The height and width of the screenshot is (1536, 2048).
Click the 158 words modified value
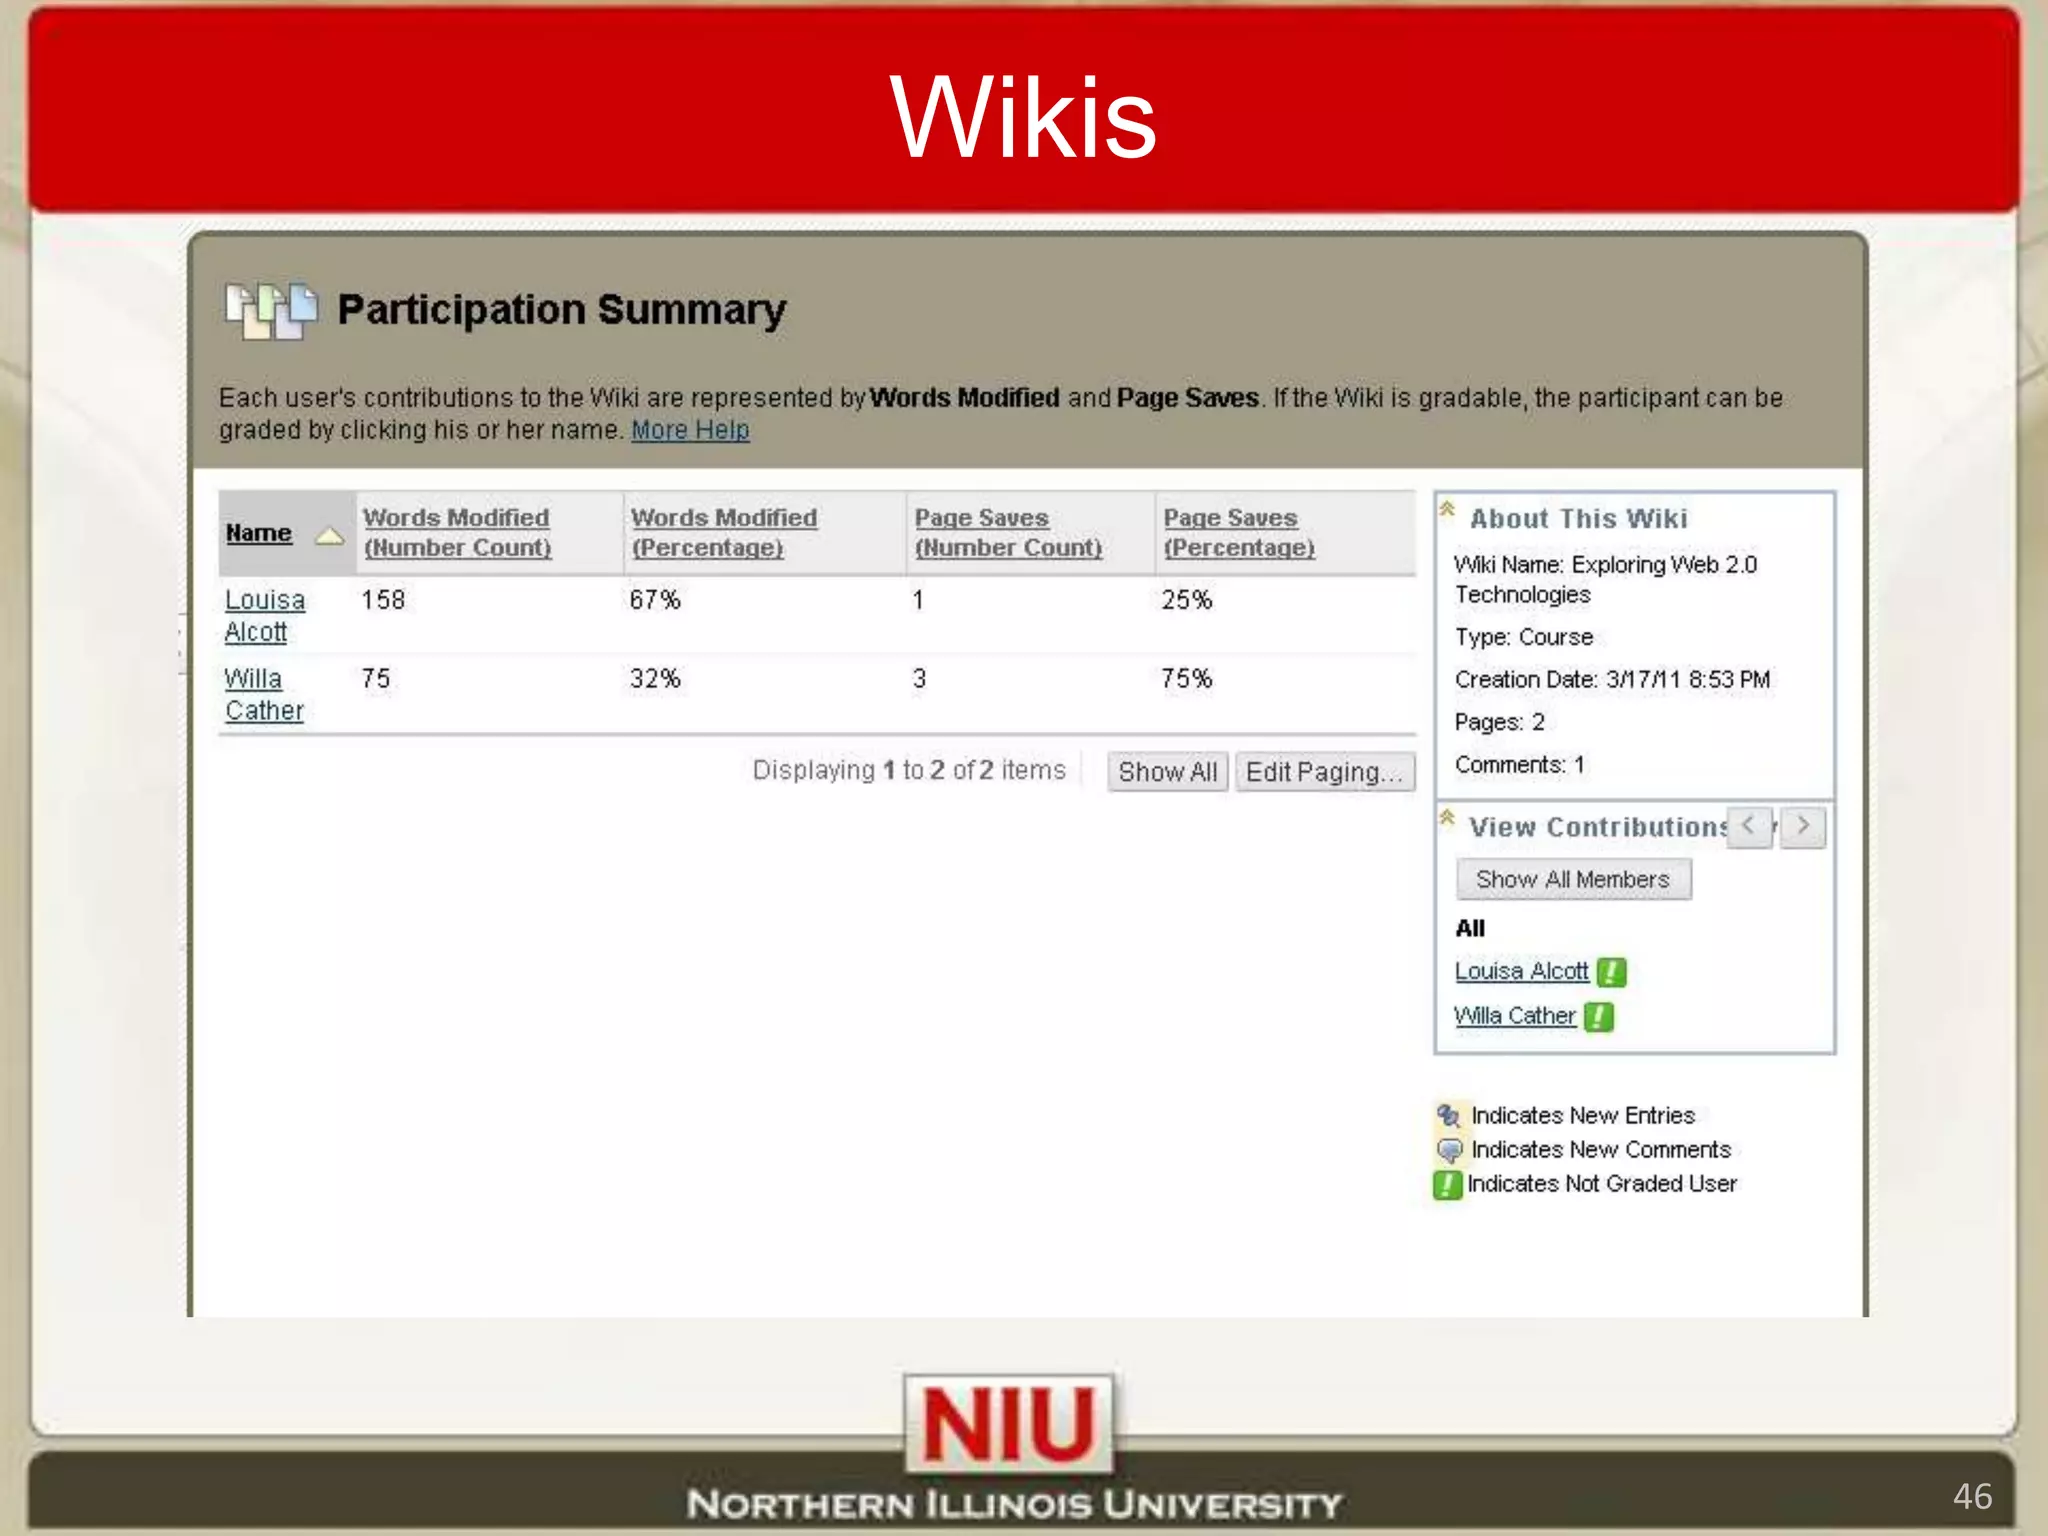click(383, 600)
